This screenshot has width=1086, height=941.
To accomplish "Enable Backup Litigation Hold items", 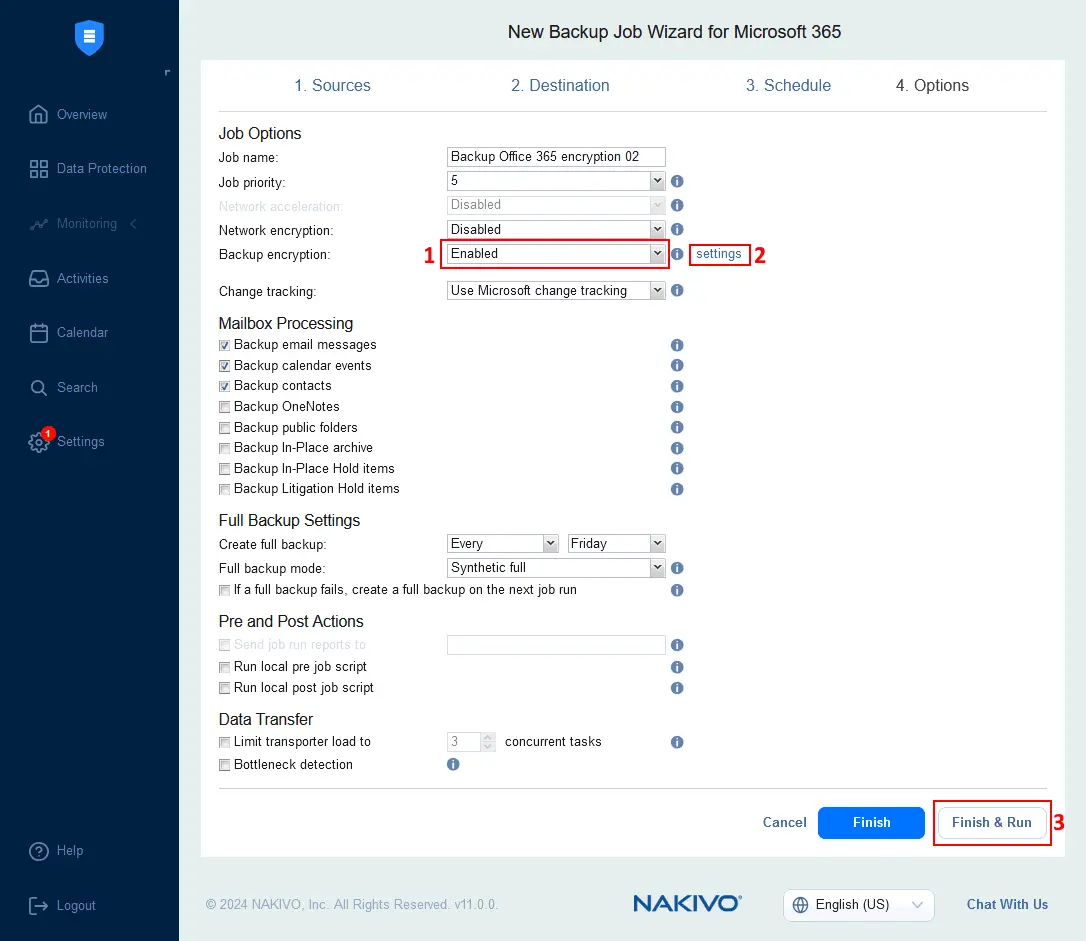I will click(224, 490).
